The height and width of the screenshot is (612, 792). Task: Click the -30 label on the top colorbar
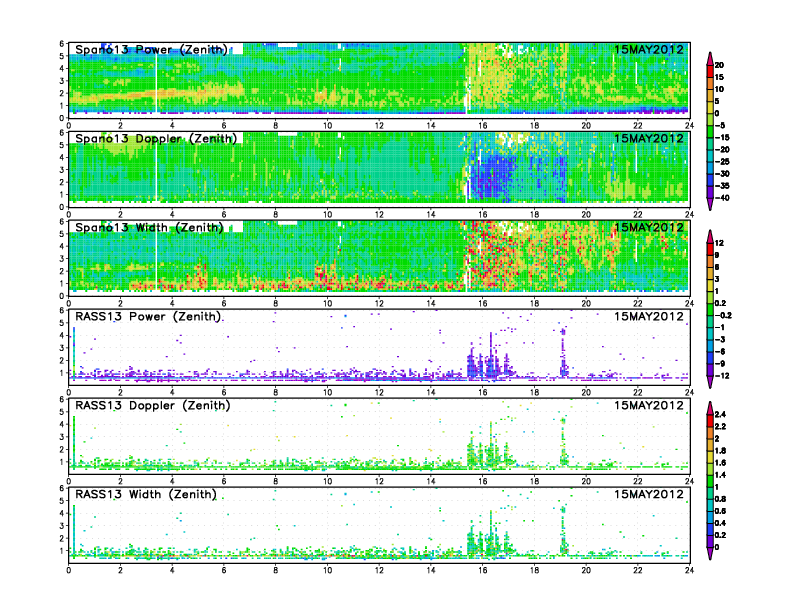point(722,174)
